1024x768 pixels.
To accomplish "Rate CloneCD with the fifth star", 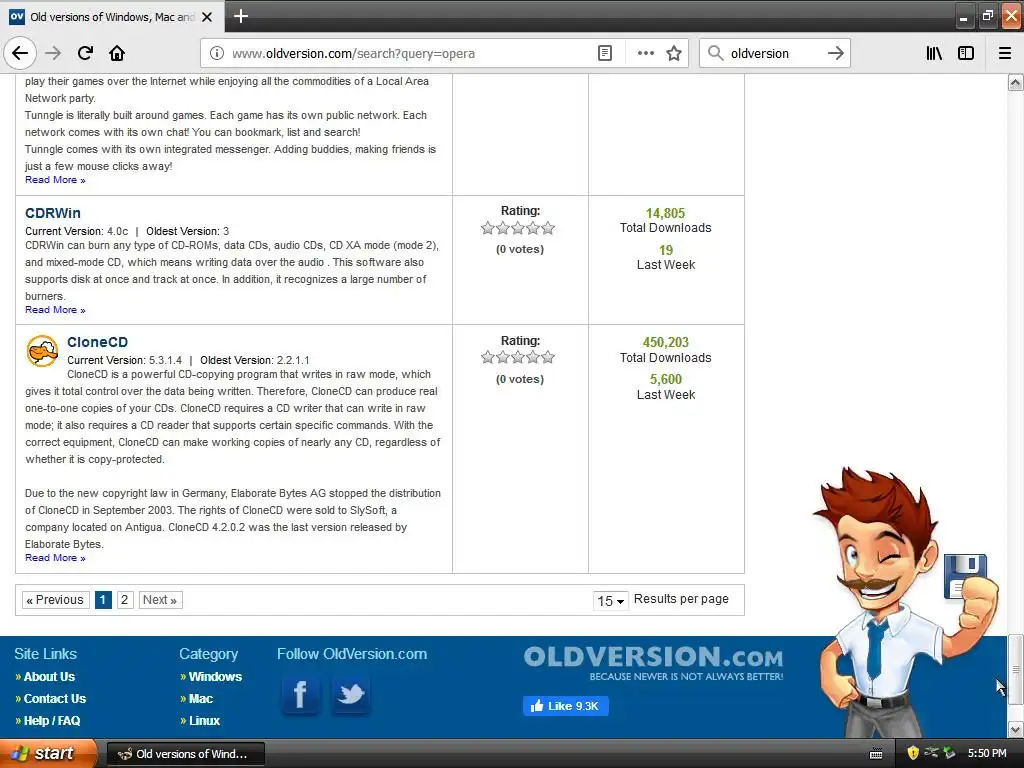I will click(548, 357).
